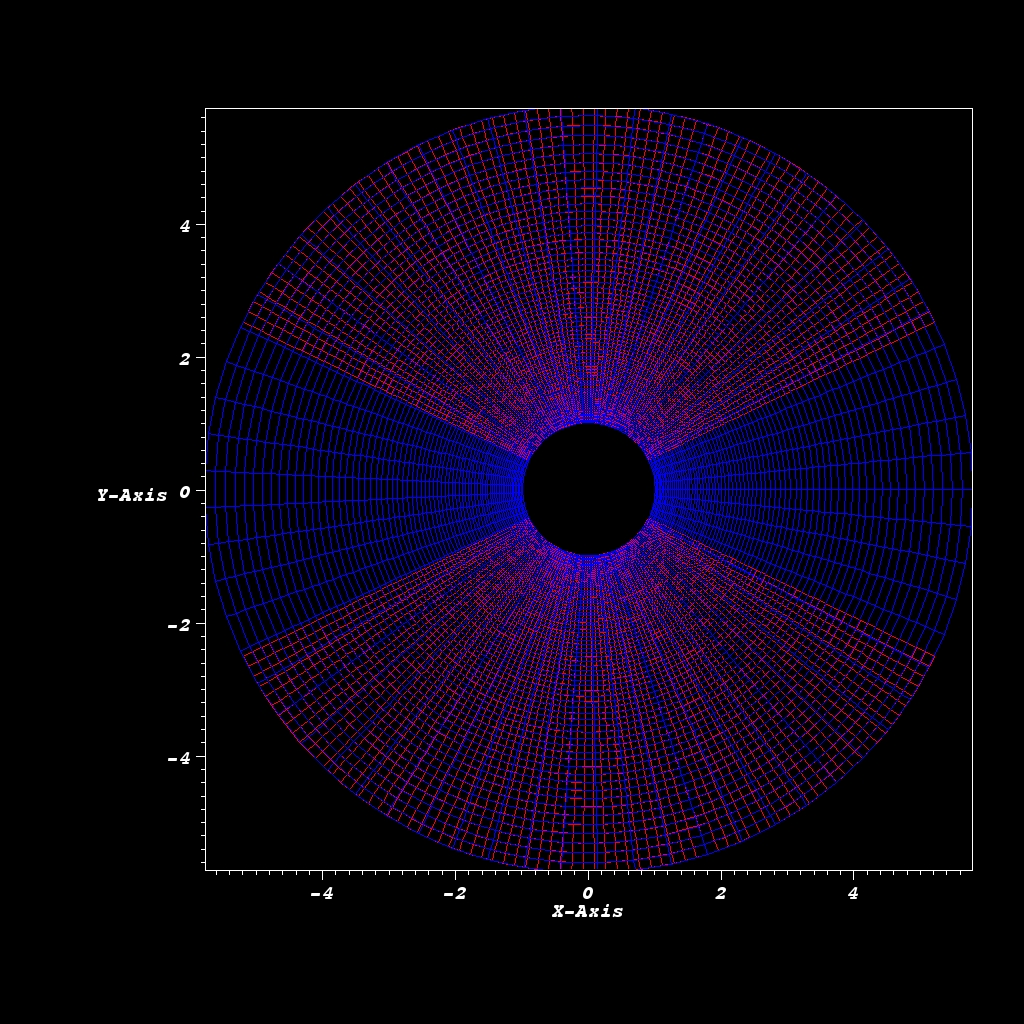The width and height of the screenshot is (1024, 1024).
Task: Click the X-axis tick label -2
Action: pos(455,893)
